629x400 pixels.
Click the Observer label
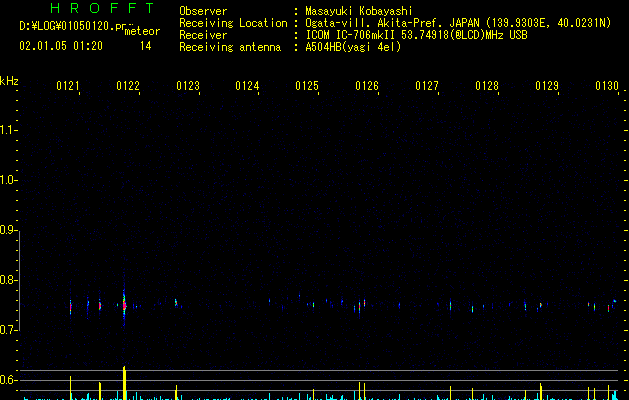point(203,11)
